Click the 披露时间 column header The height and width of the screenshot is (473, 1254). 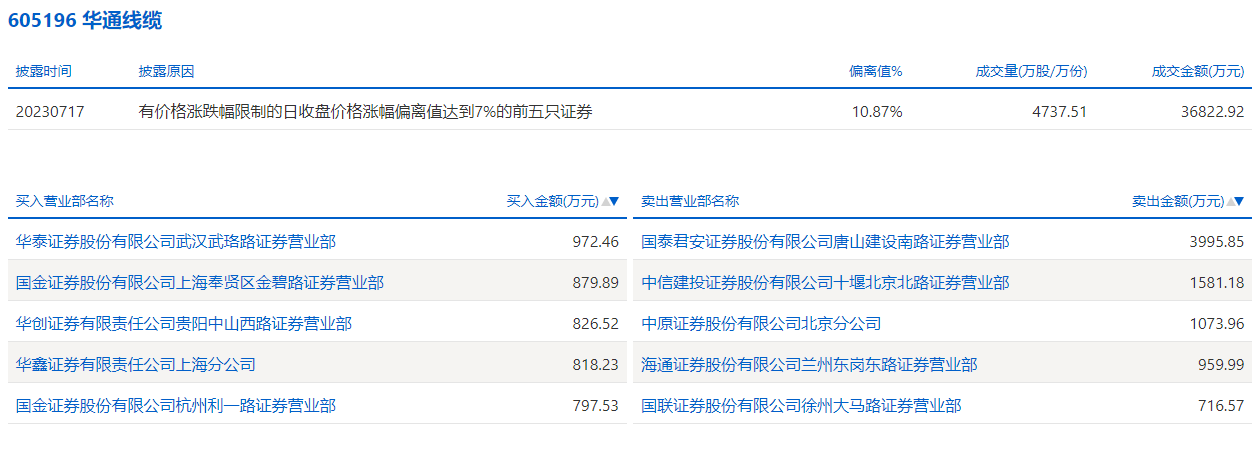[x=44, y=71]
